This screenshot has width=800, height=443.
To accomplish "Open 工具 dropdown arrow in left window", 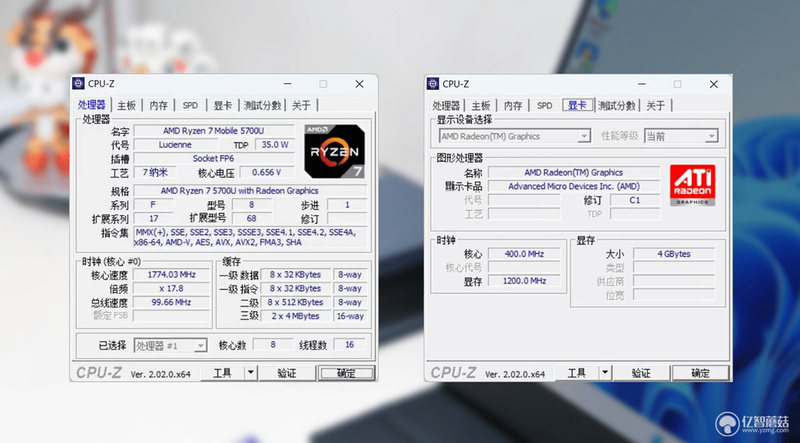I will (x=251, y=373).
